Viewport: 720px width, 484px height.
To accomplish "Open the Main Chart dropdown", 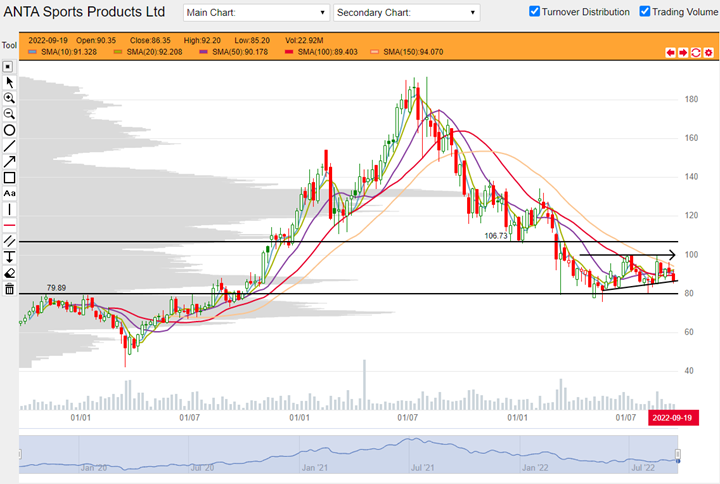I will tap(256, 12).
